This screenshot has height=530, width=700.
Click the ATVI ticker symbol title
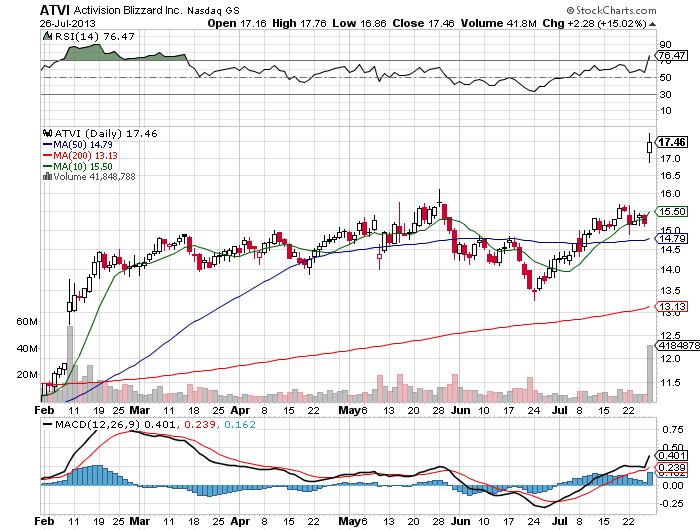55,10
